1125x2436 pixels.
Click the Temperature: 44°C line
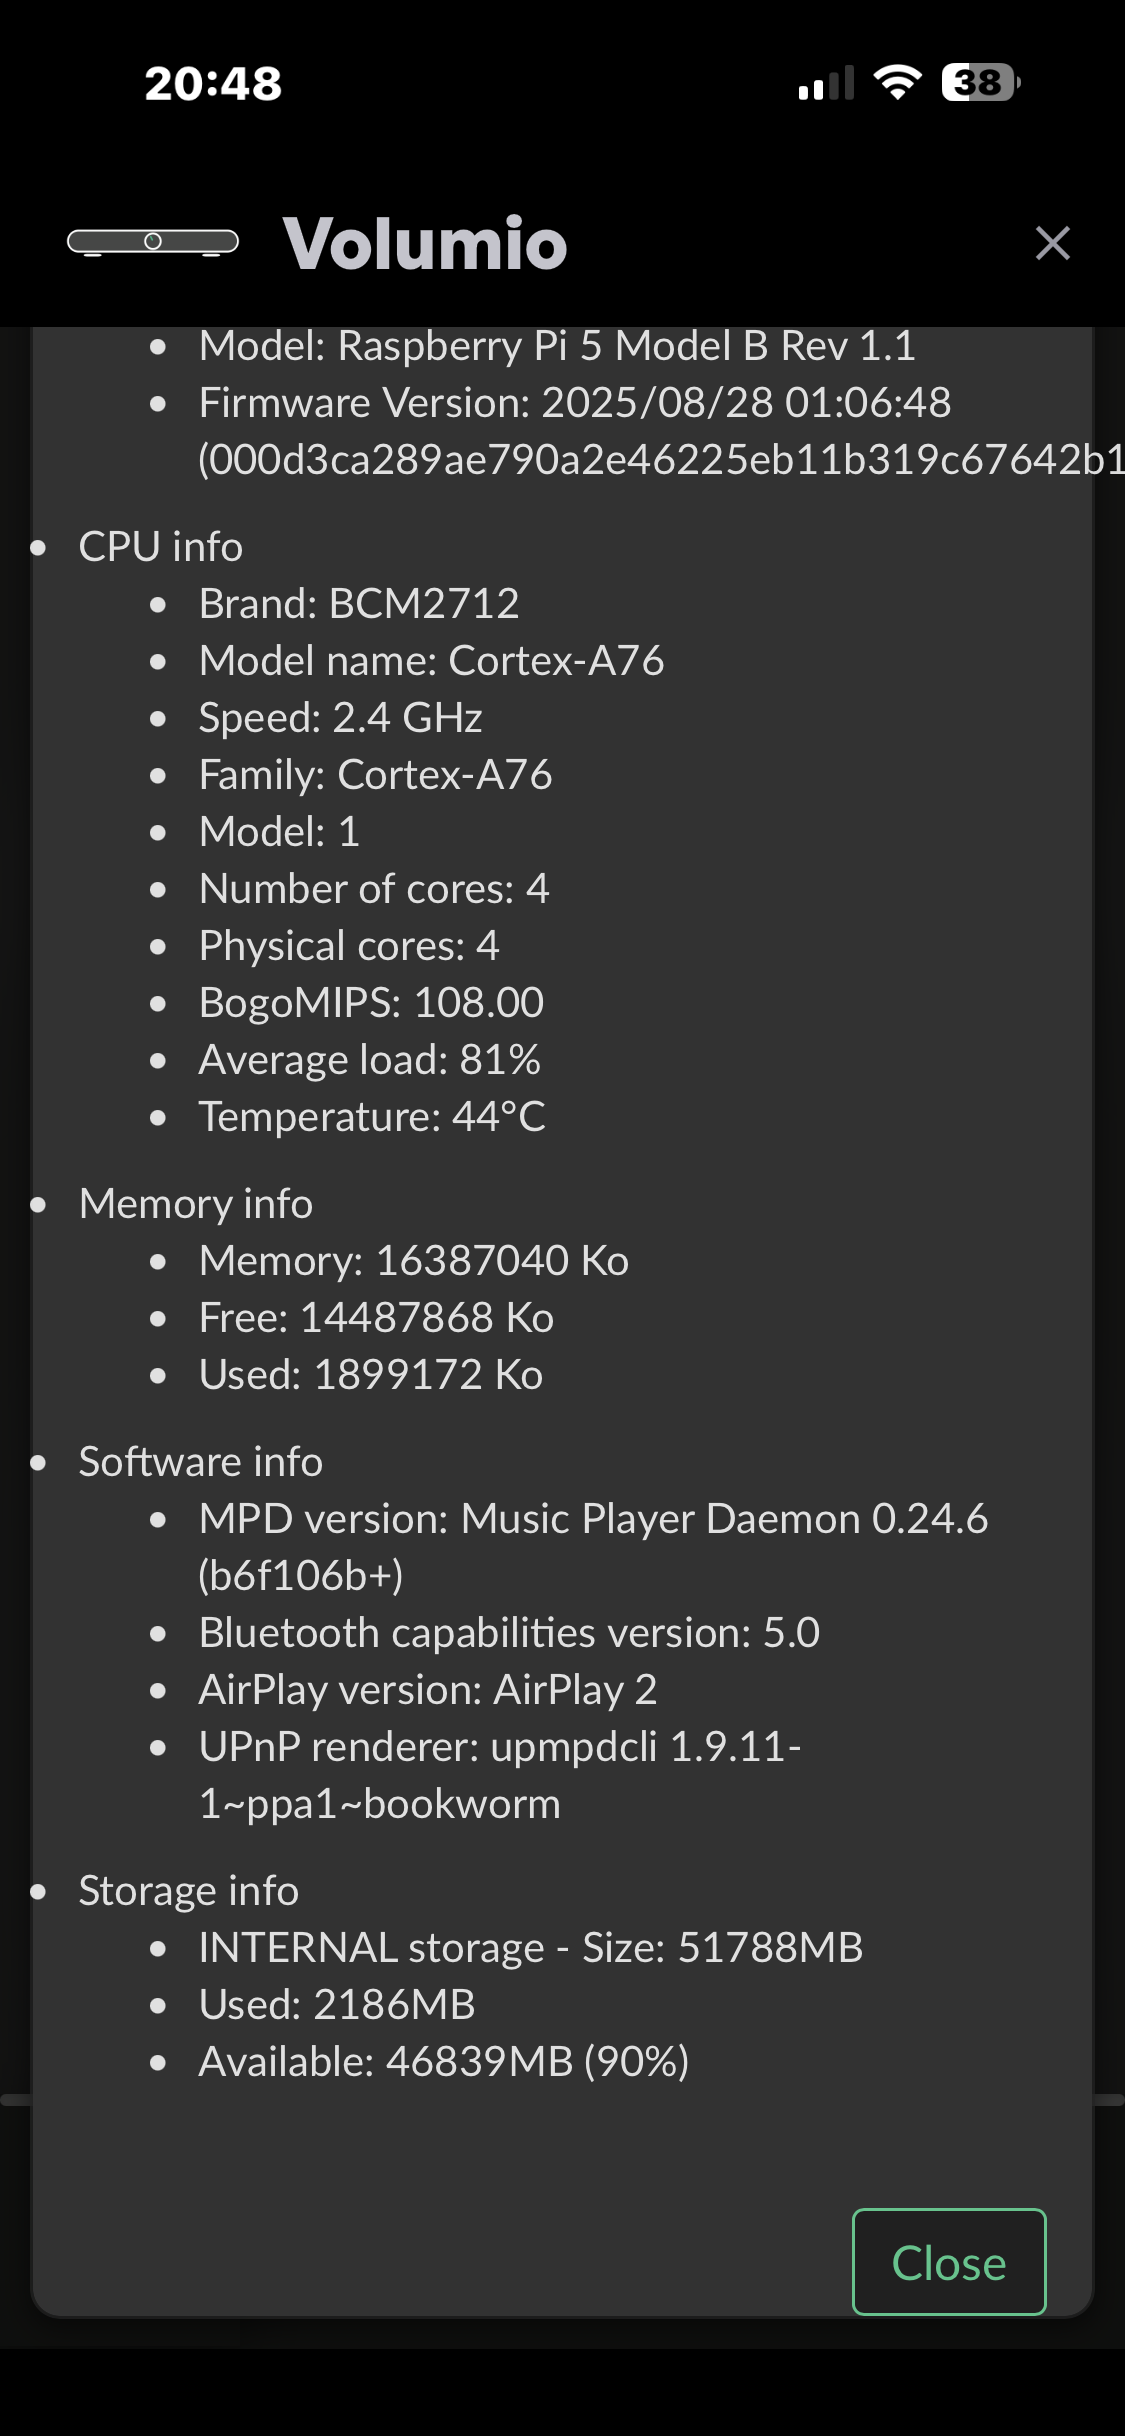[x=372, y=1117]
